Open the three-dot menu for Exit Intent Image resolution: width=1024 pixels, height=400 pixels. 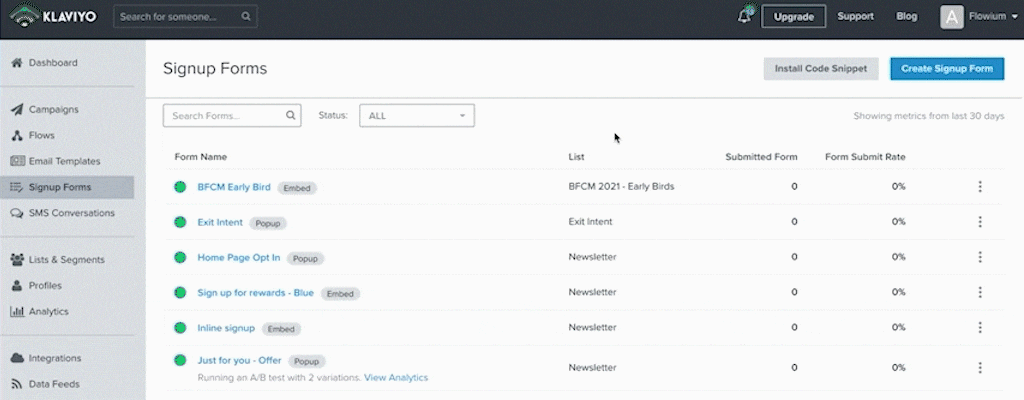980,222
